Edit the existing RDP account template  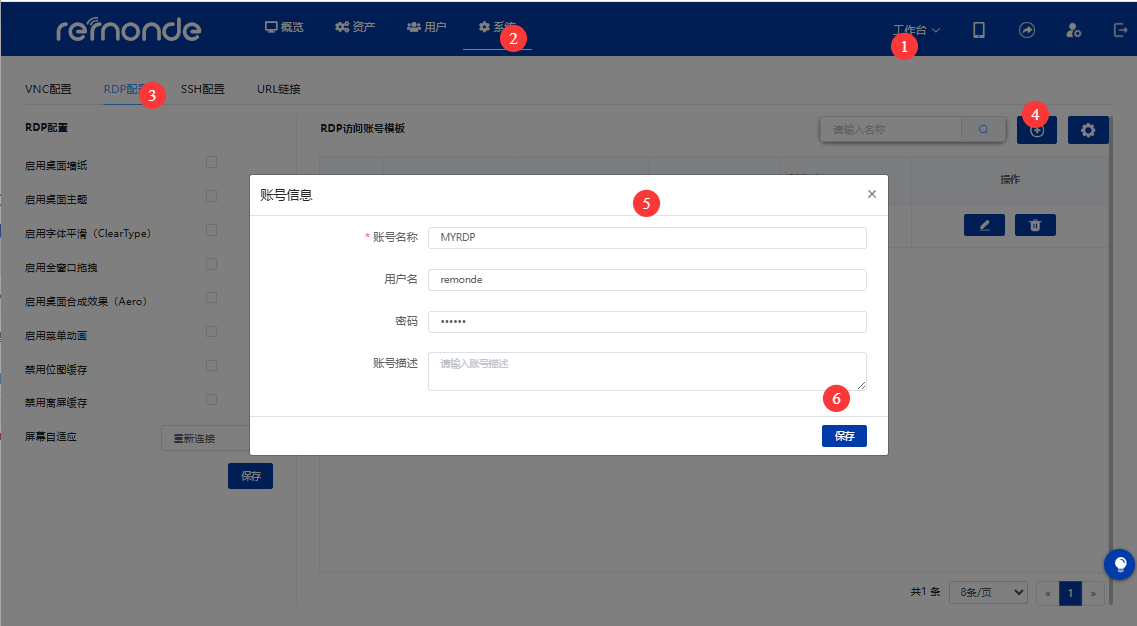pos(984,225)
